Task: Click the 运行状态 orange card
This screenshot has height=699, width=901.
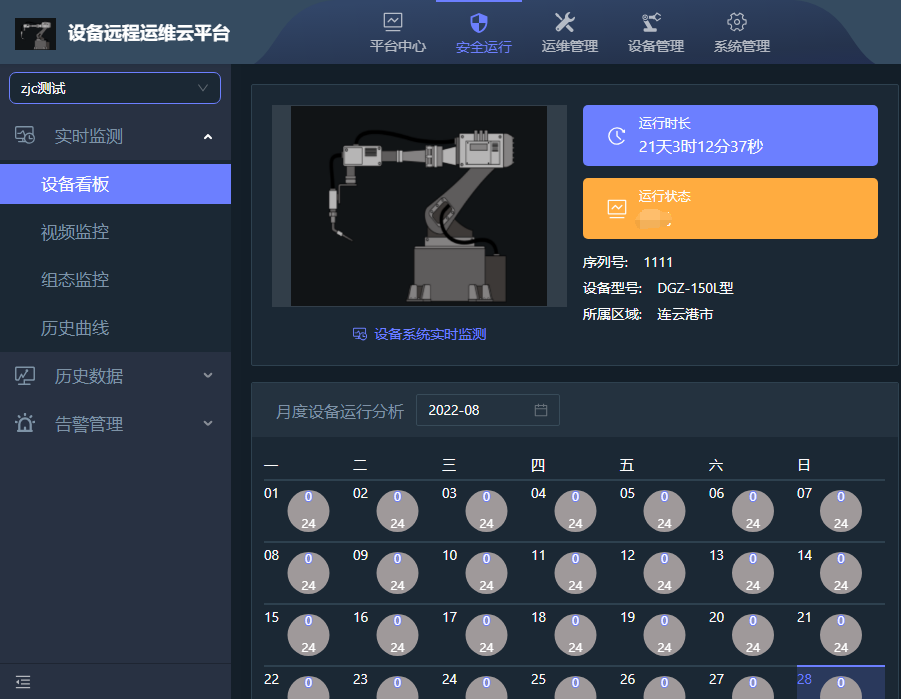Action: click(730, 208)
